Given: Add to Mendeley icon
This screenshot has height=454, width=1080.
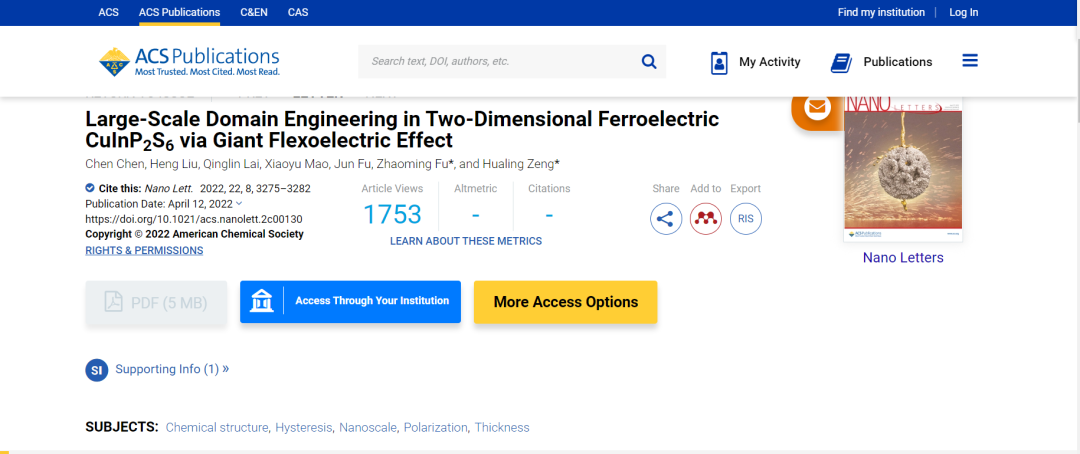Looking at the screenshot, I should click(706, 218).
